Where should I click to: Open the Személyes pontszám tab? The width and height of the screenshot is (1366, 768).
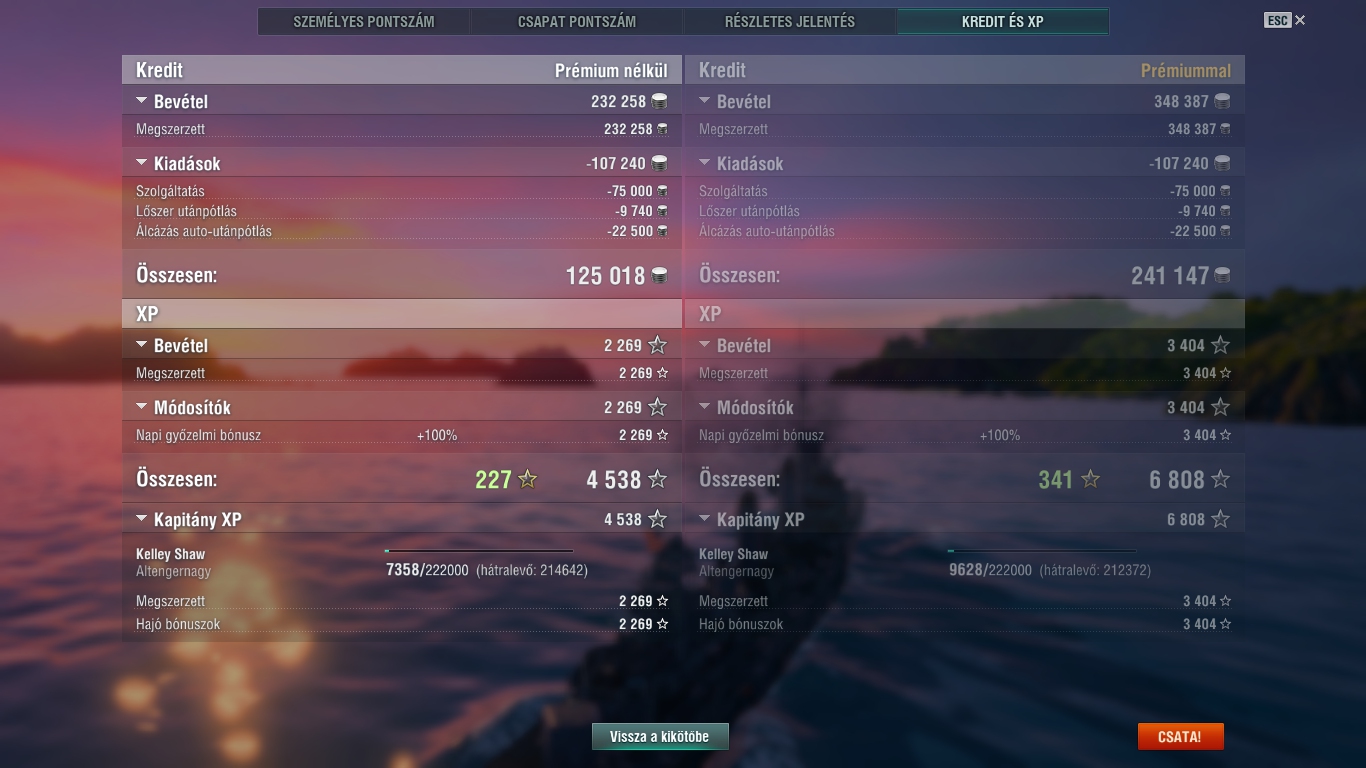click(x=364, y=21)
